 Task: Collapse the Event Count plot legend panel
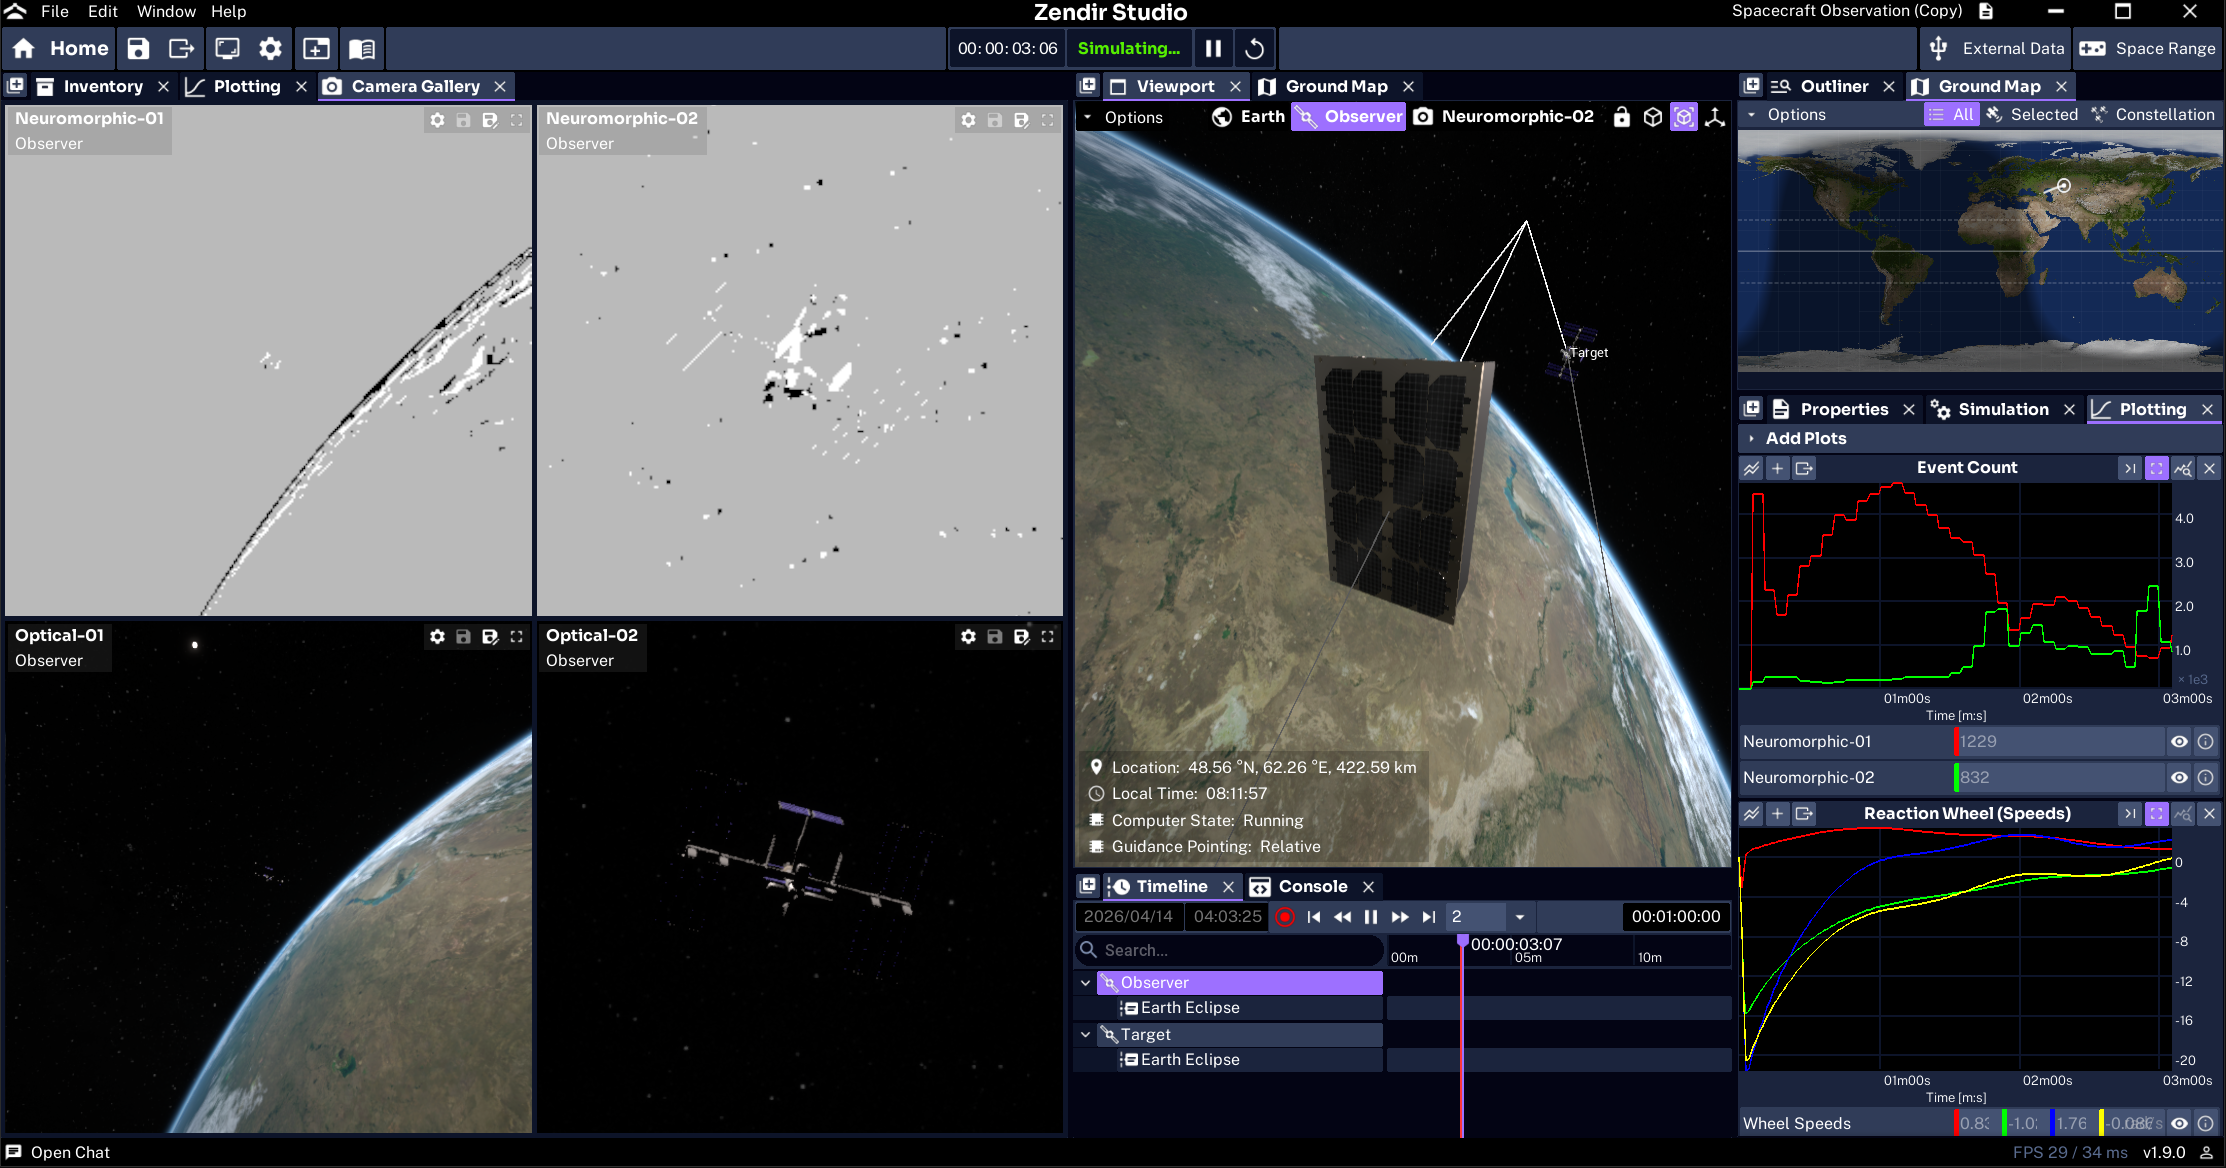pyautogui.click(x=2130, y=468)
